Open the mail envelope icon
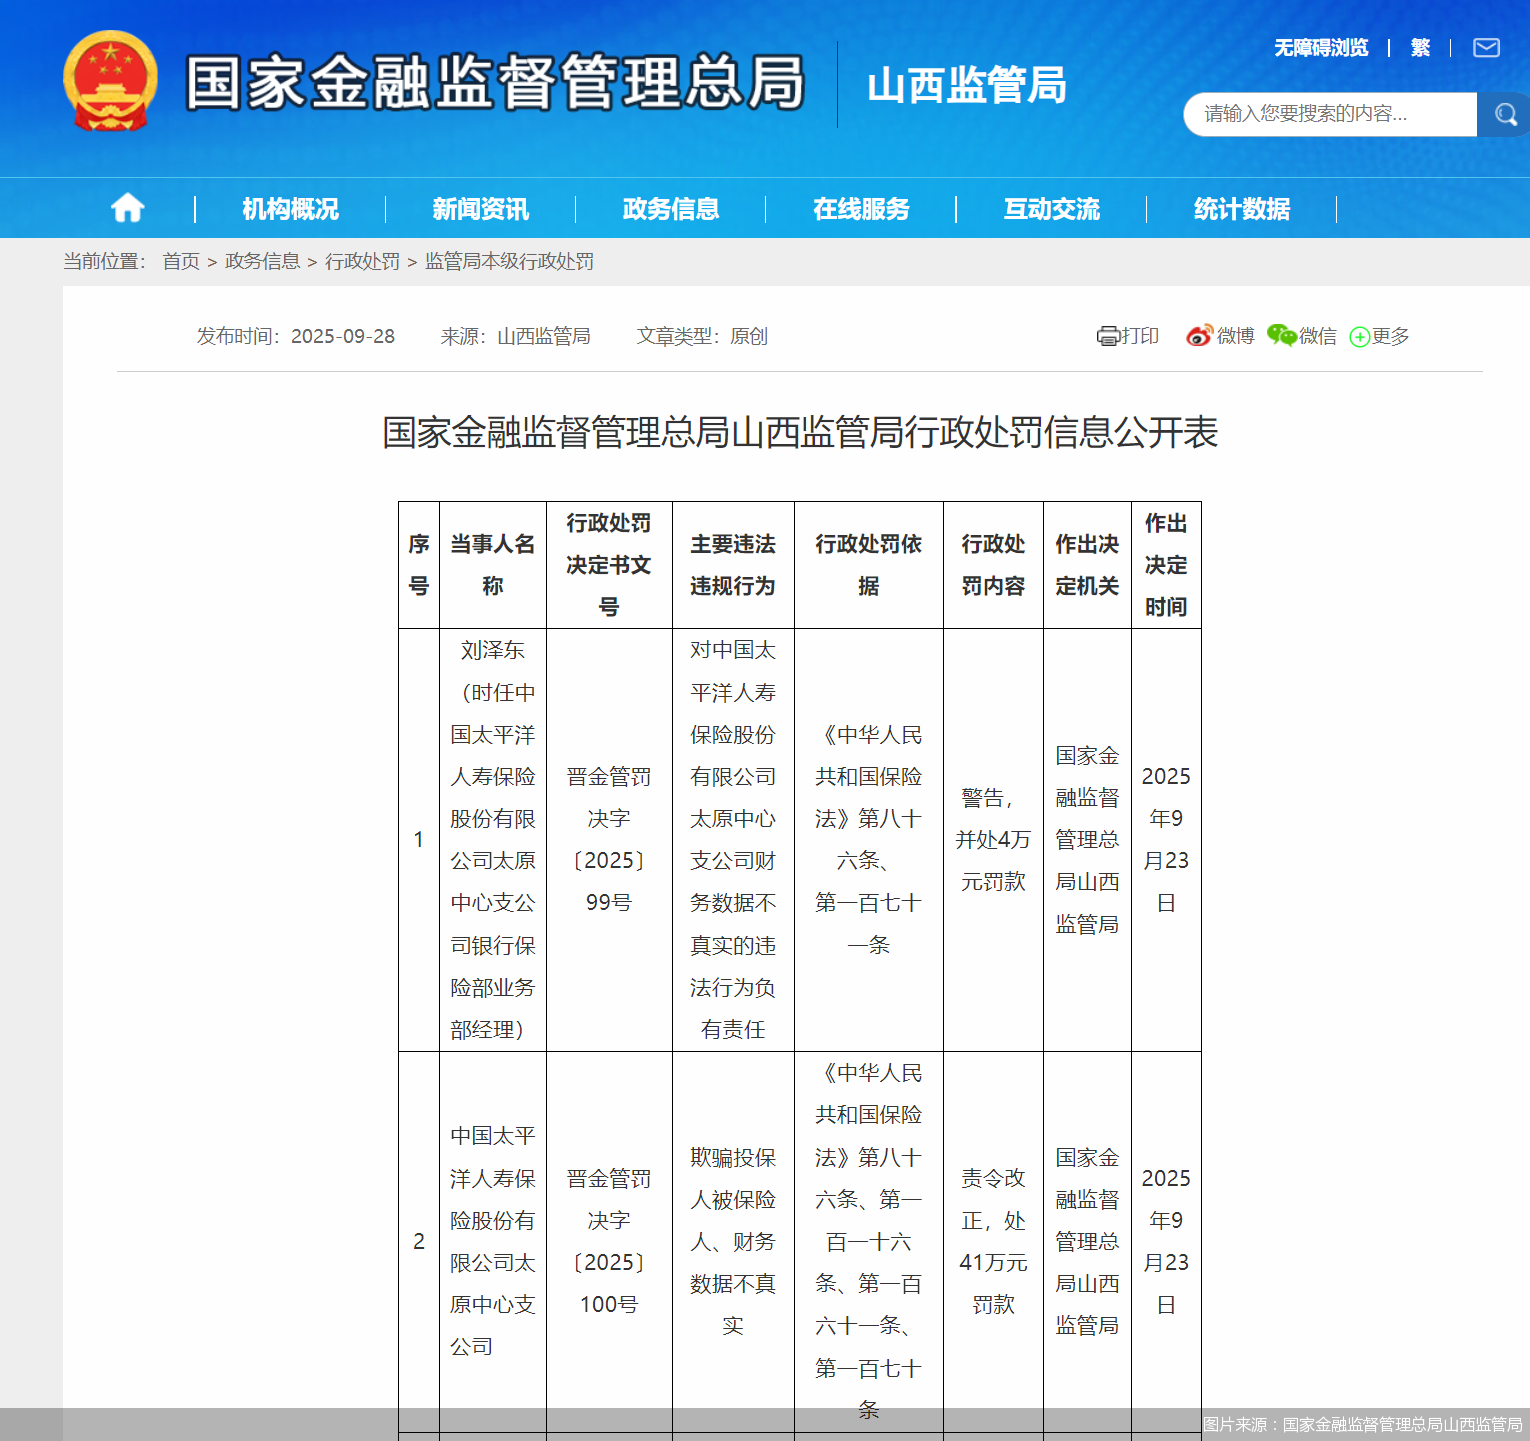 click(x=1486, y=48)
